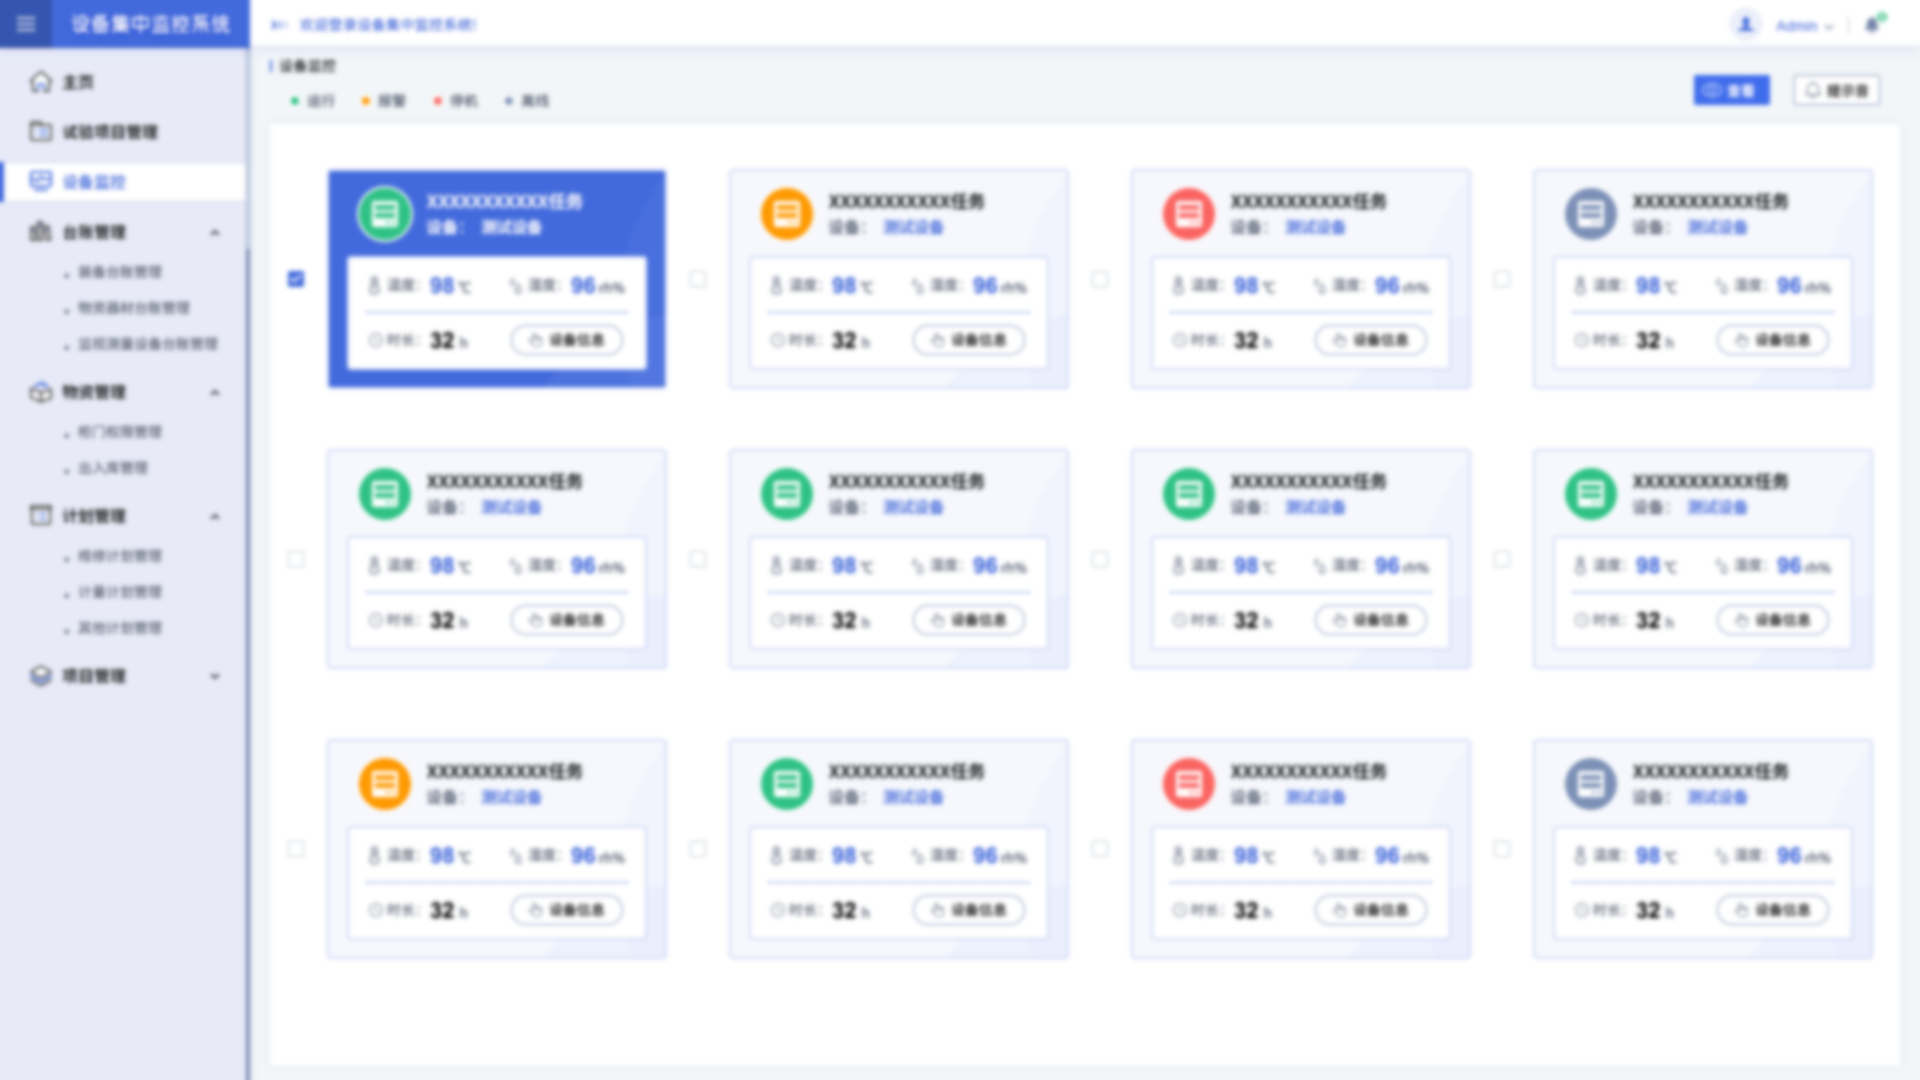1920x1080 pixels.
Task: Toggle the hamburger menu in the header
Action: pyautogui.click(x=26, y=24)
